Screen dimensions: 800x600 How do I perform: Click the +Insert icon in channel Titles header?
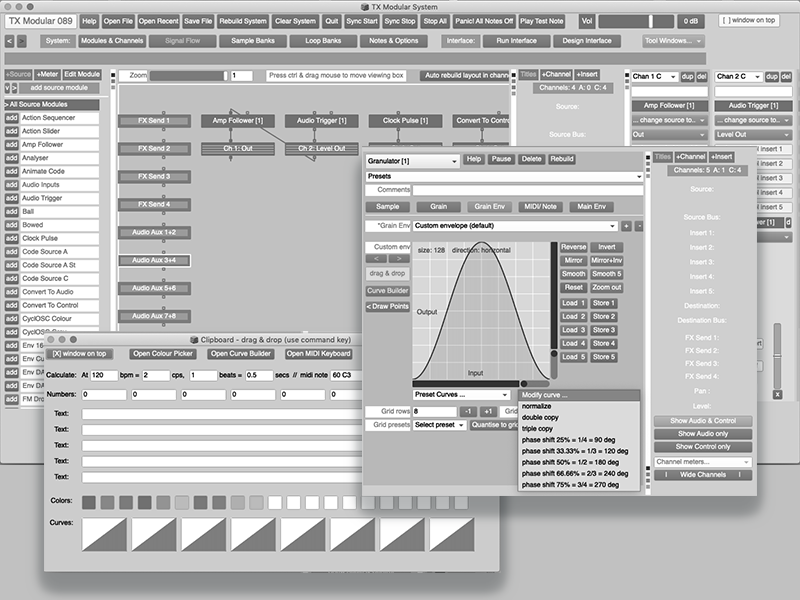coord(585,75)
